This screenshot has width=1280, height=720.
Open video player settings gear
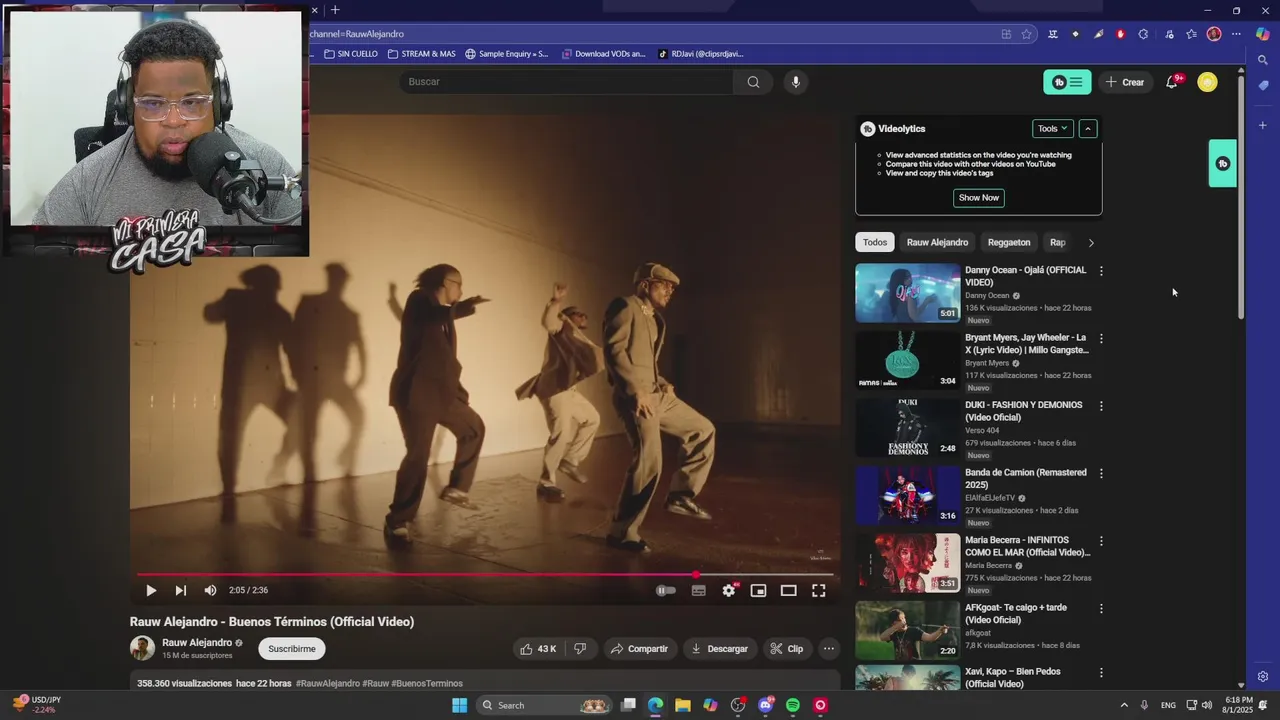[x=729, y=591]
